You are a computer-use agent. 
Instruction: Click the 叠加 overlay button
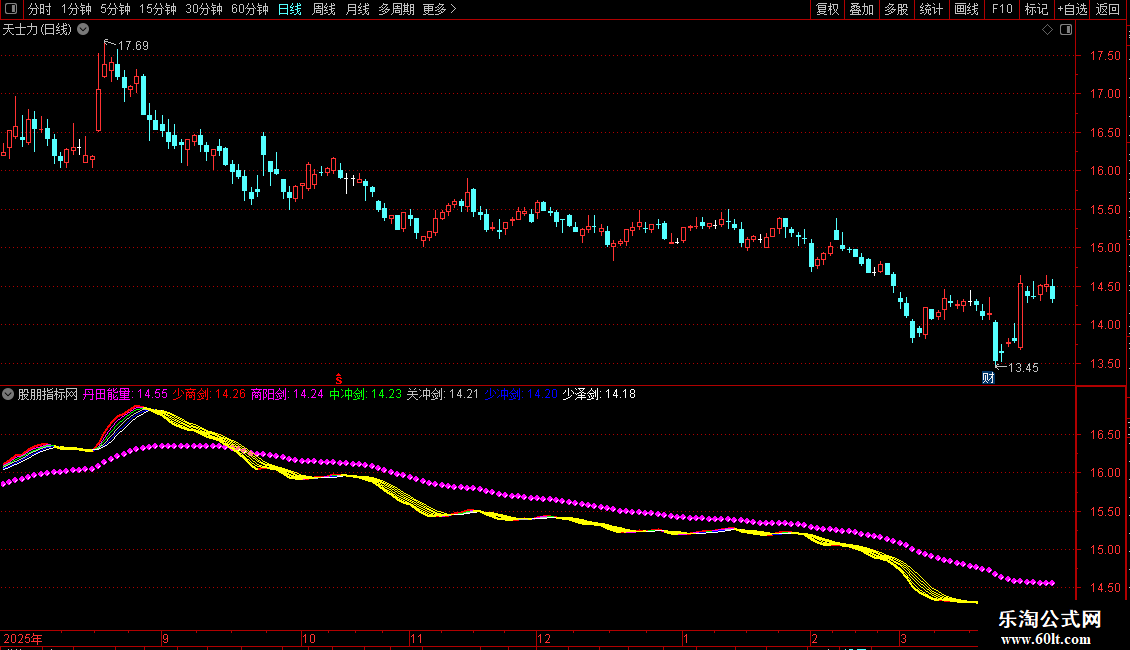pos(861,9)
